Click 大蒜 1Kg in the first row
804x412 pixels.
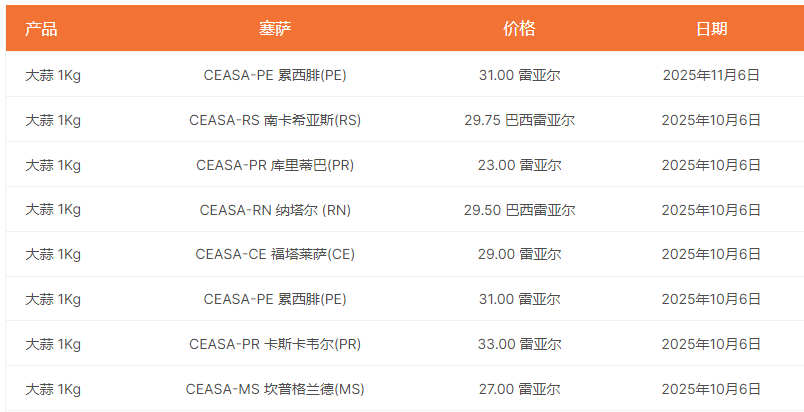tap(53, 75)
